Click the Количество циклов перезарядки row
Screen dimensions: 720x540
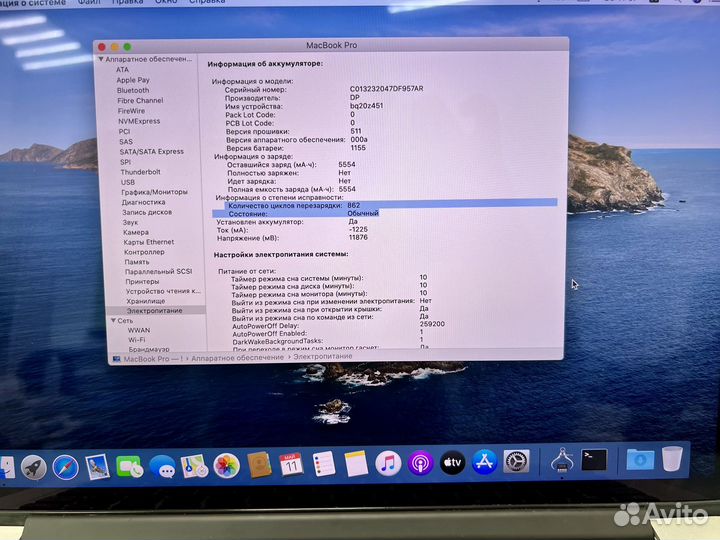pos(391,205)
